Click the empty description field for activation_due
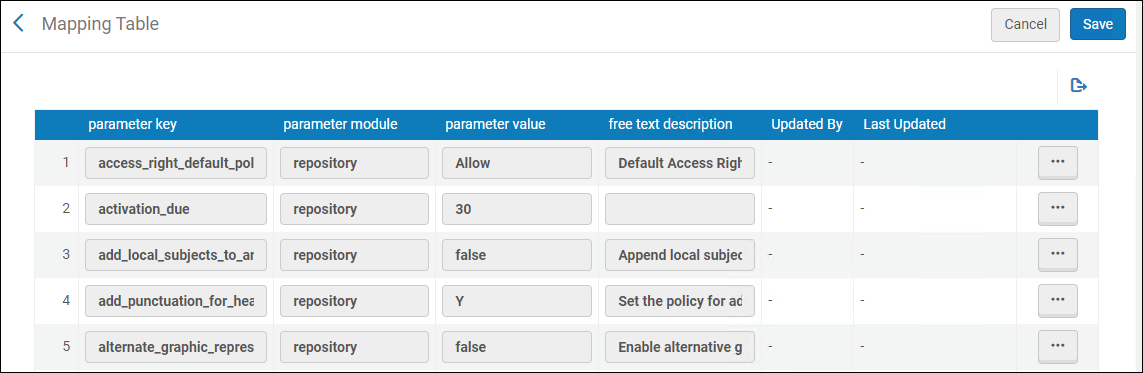 680,209
